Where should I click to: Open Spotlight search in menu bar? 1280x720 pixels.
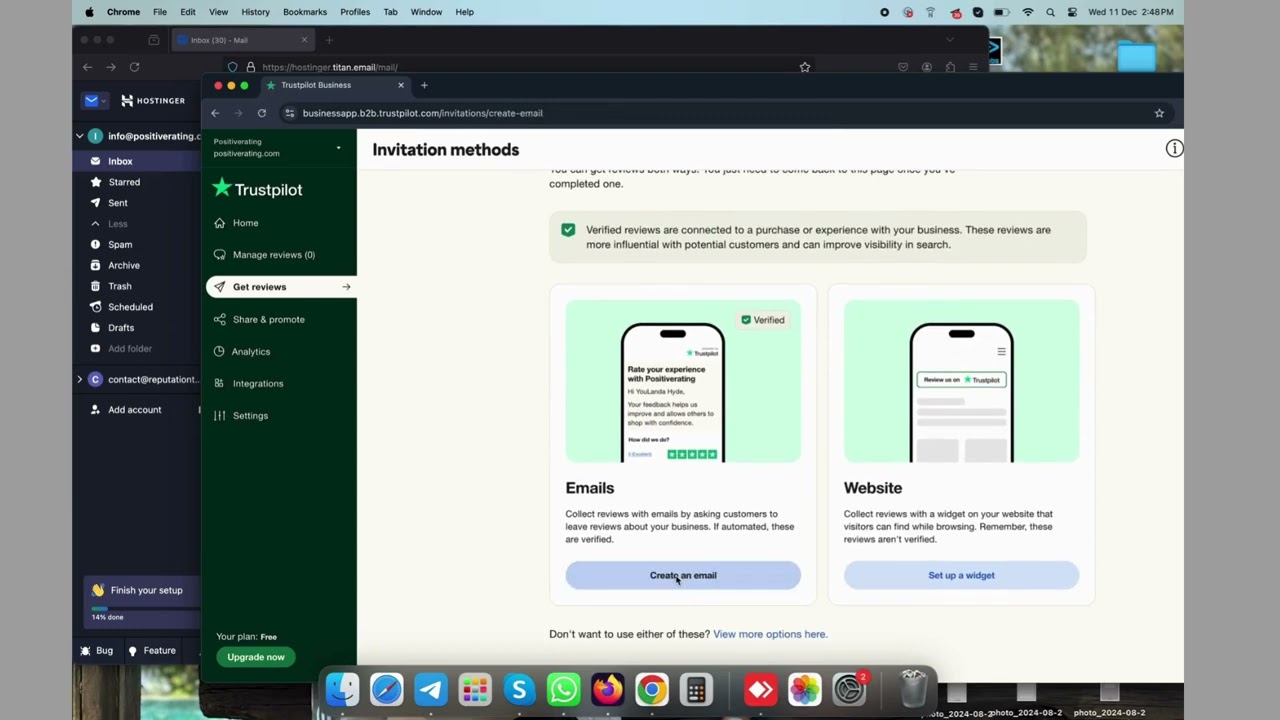point(1050,12)
